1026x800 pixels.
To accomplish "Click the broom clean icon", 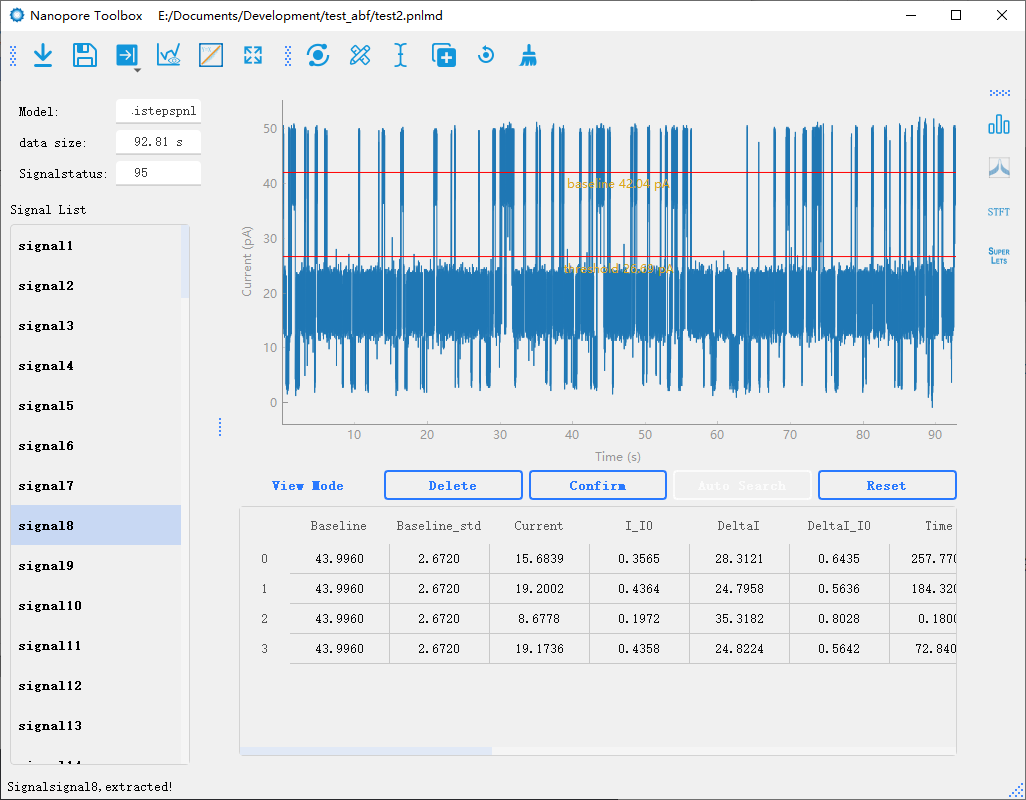I will click(528, 56).
